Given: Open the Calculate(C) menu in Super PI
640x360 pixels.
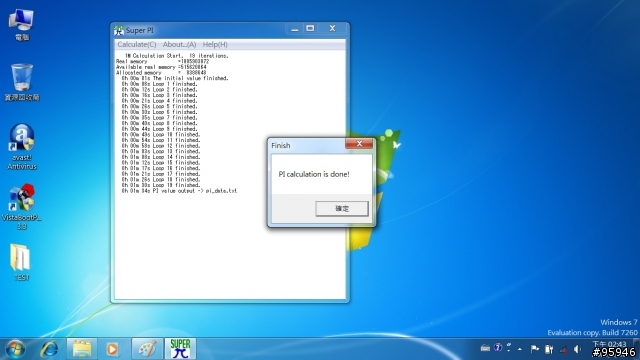Looking at the screenshot, I should pyautogui.click(x=137, y=44).
